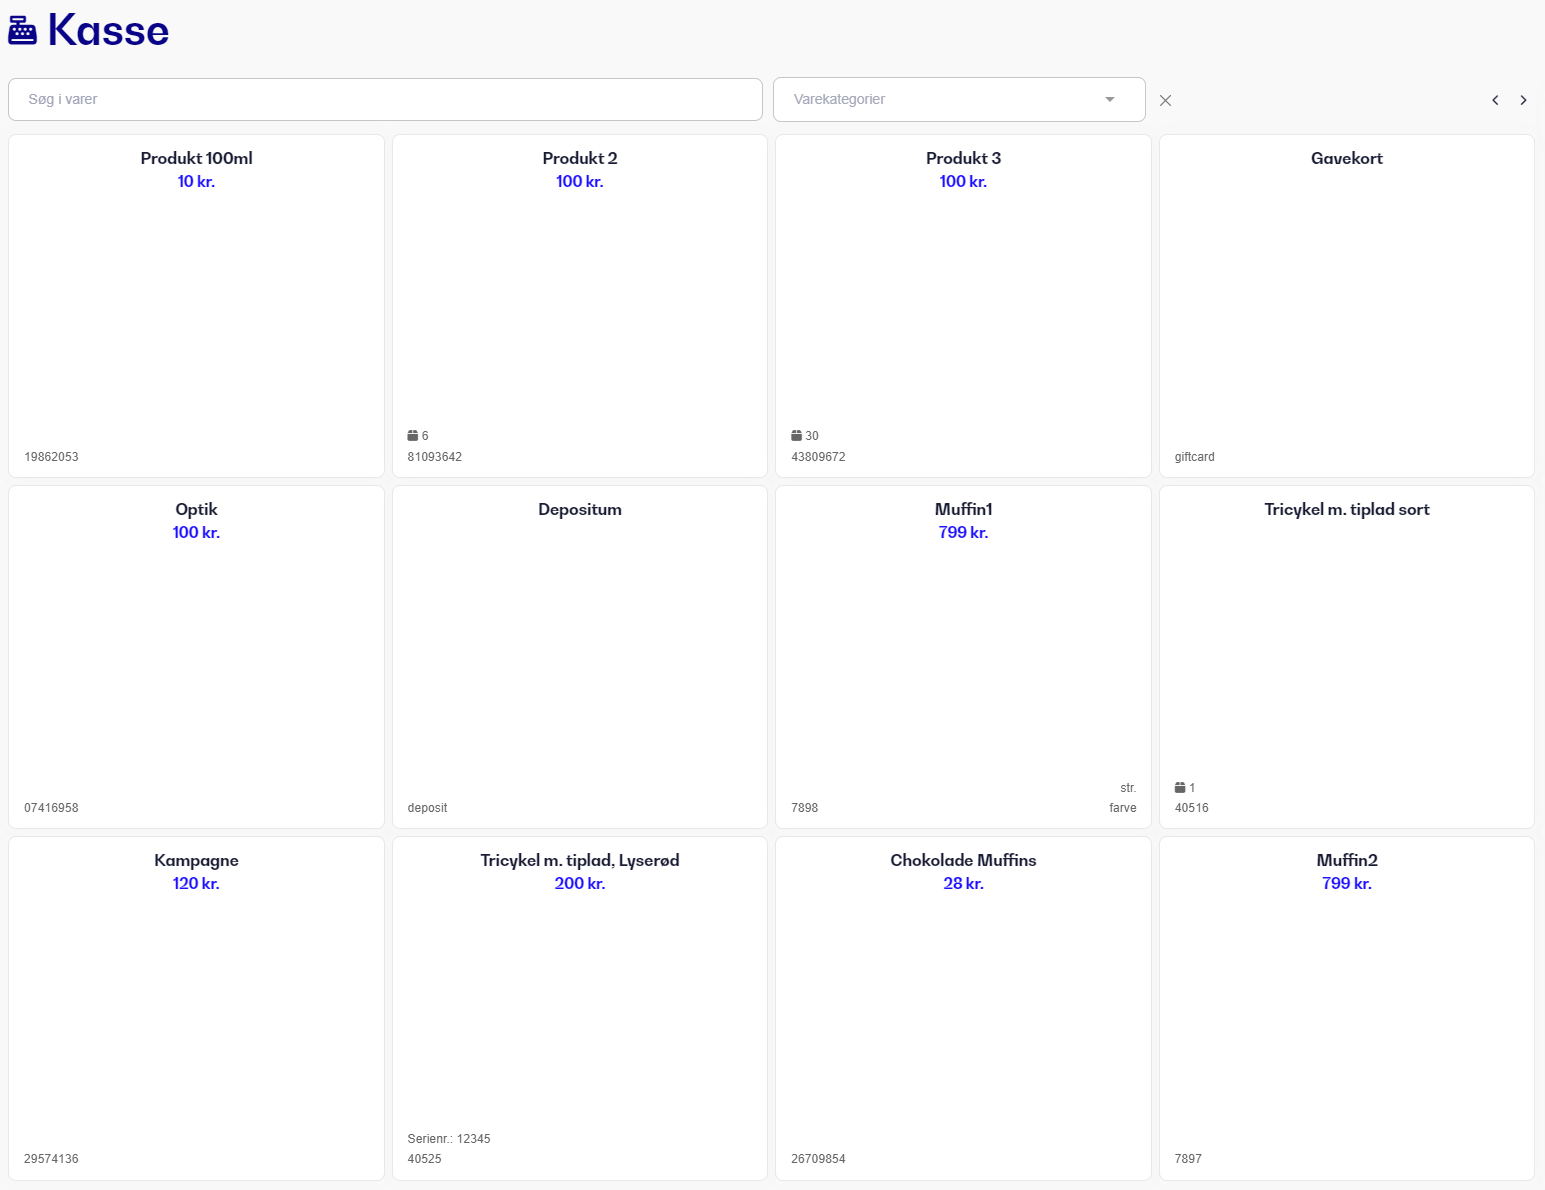Screen dimensions: 1545x1190
Task: Click the farve variant label on Muffin1
Action: coord(1123,808)
